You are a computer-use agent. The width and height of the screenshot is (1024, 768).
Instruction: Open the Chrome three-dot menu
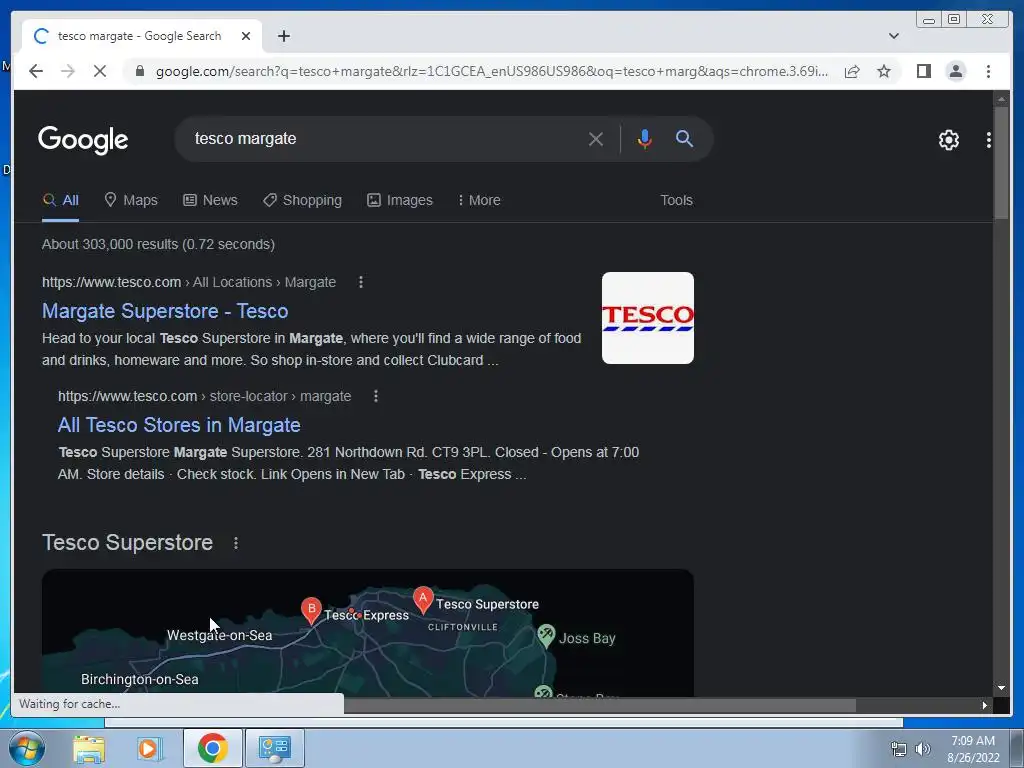[x=988, y=71]
